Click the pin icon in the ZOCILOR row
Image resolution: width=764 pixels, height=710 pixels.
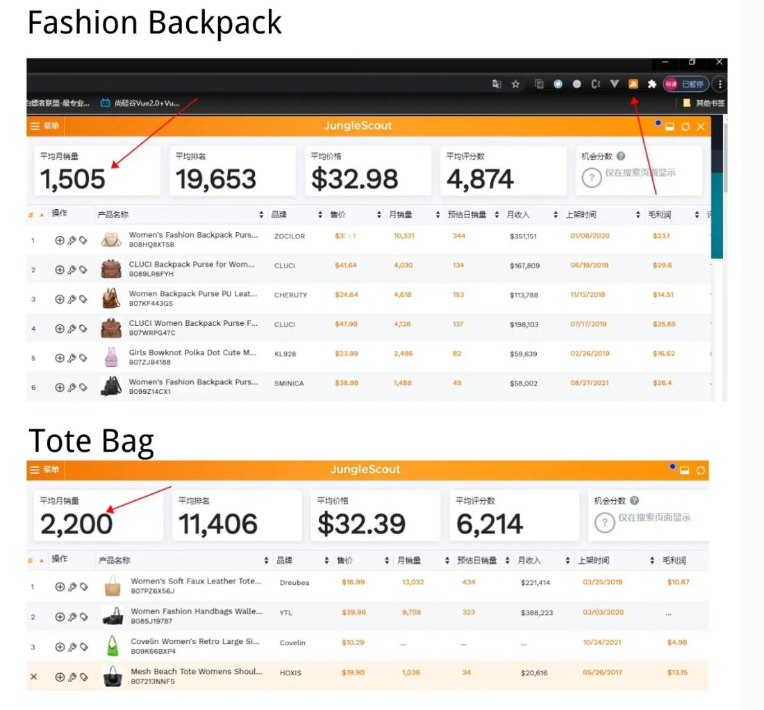point(72,240)
